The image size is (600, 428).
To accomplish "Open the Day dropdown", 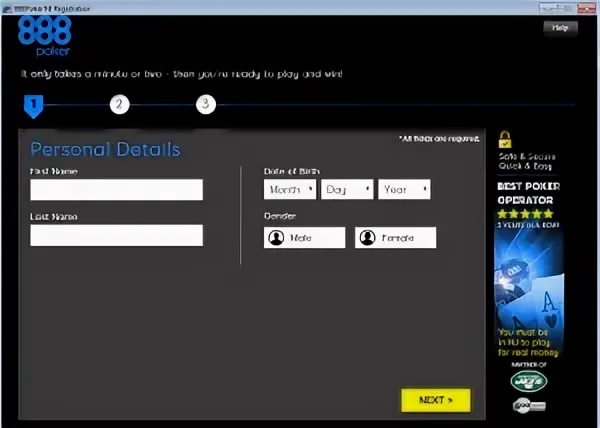I will tap(347, 189).
